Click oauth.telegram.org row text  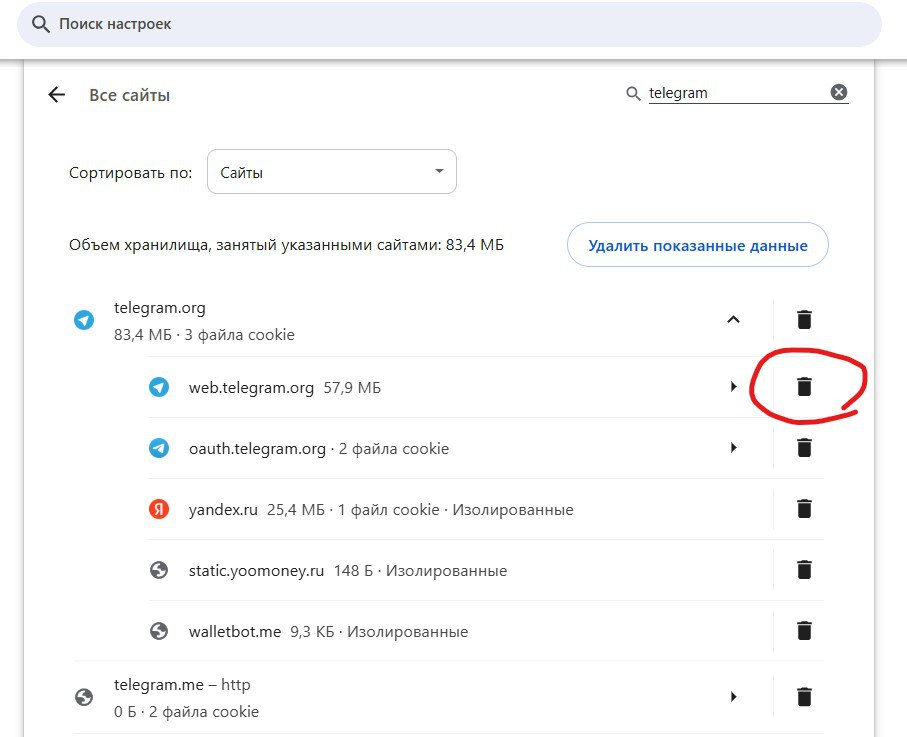[x=319, y=449]
